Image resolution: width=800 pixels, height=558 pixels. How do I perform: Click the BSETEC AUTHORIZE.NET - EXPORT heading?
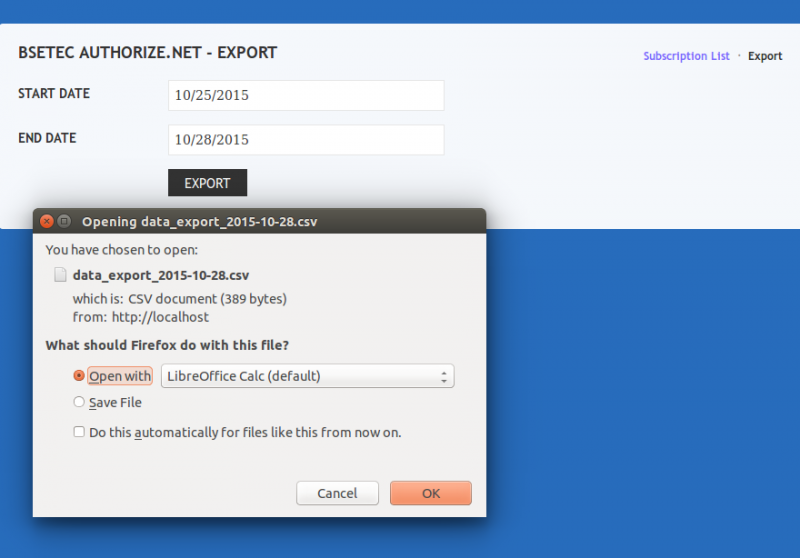click(x=148, y=52)
